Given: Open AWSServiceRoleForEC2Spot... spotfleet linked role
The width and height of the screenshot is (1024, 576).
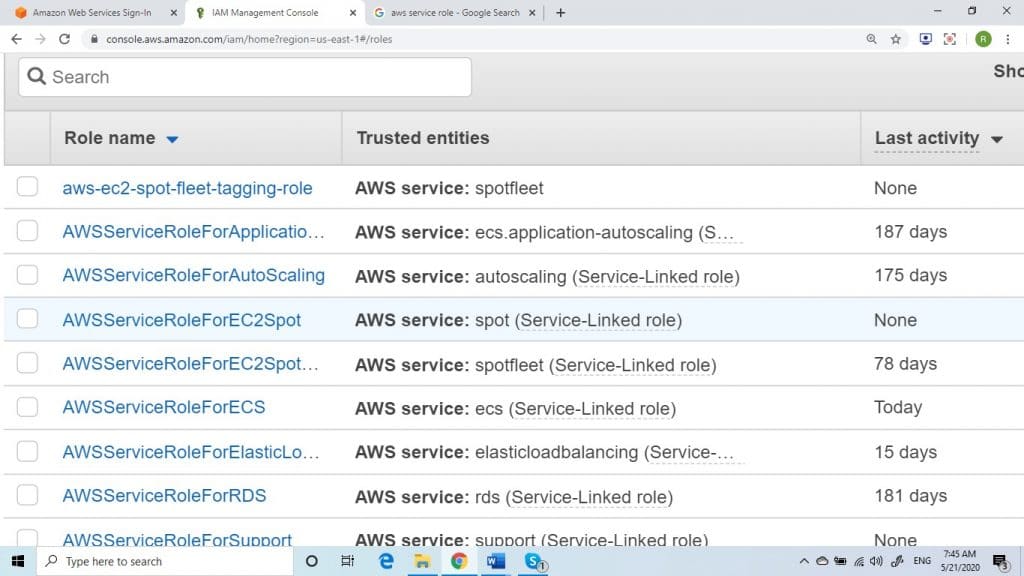Looking at the screenshot, I should [x=190, y=364].
